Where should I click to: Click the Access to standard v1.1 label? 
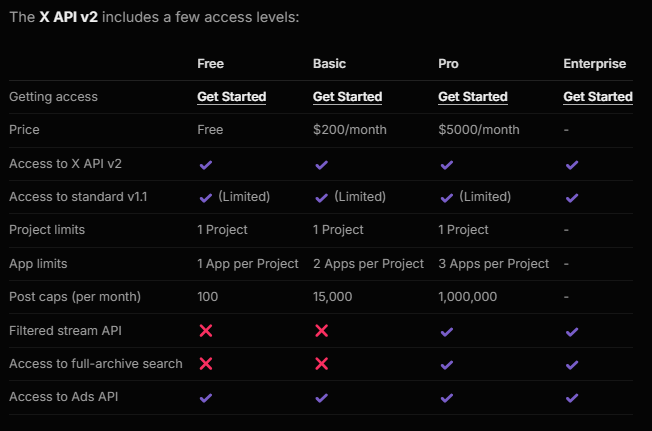(78, 197)
